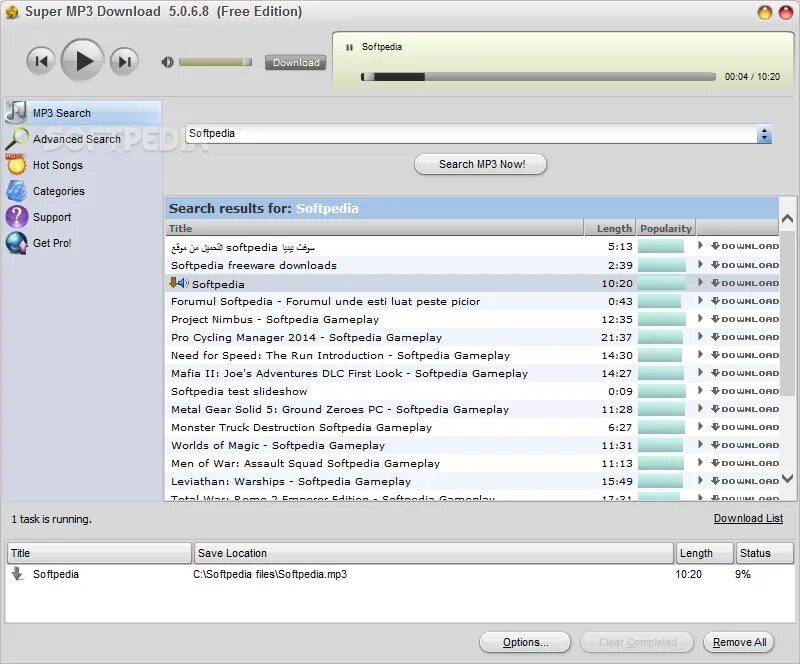Play arrow for Metal Gear Solid 5 row

coord(701,408)
